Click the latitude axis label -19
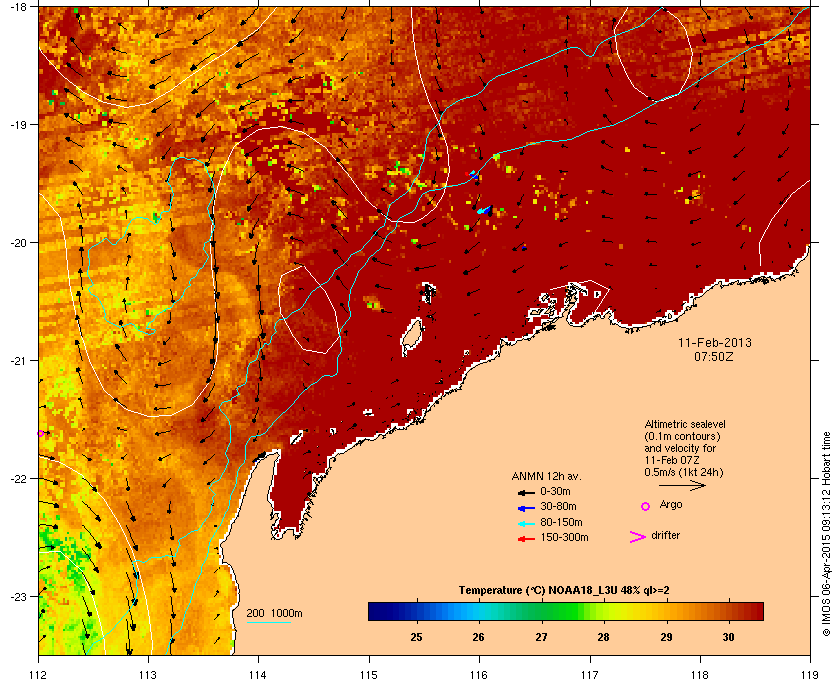840x680 pixels. [x=18, y=125]
